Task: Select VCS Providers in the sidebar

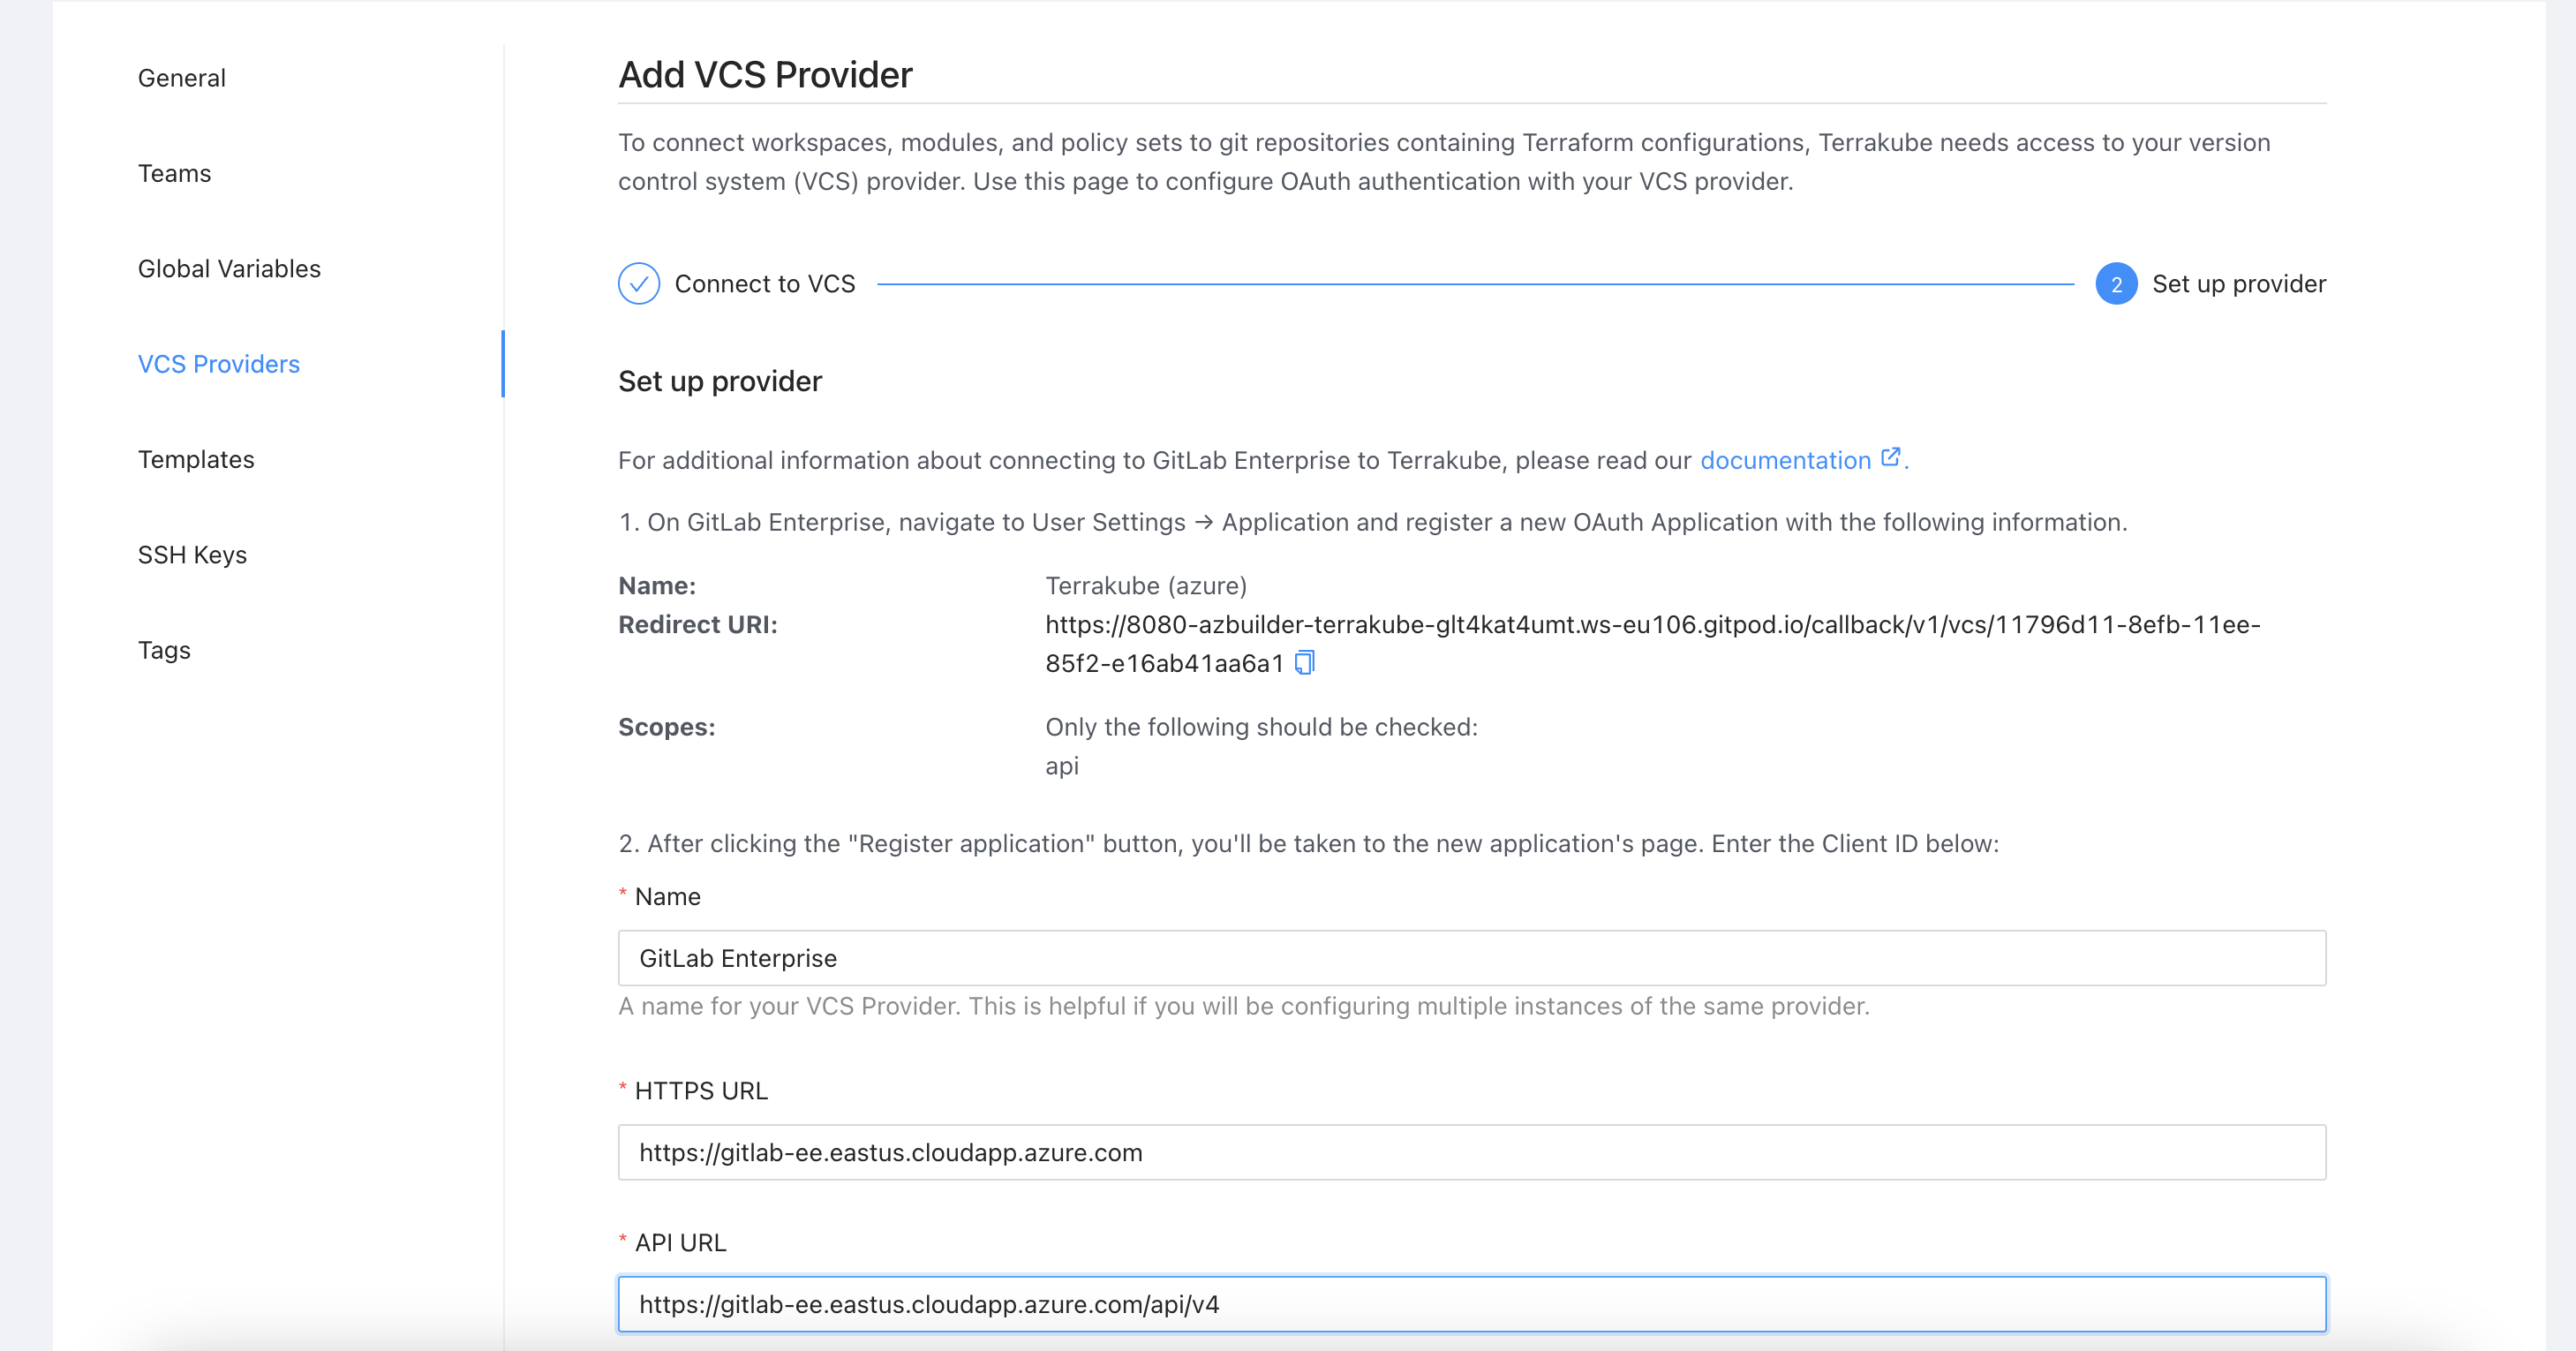Action: point(218,364)
